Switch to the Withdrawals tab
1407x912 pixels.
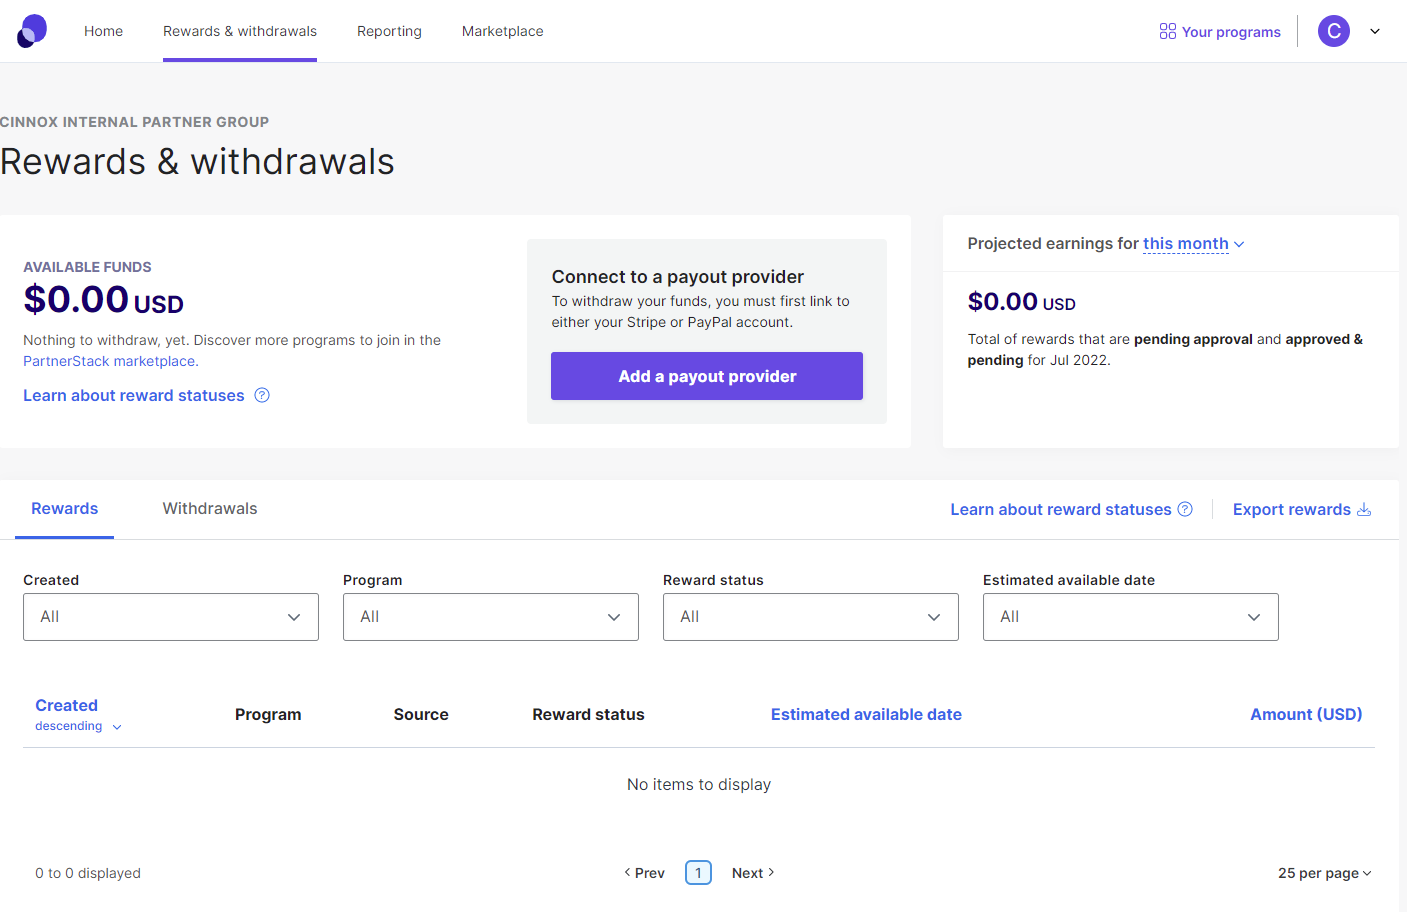tap(210, 509)
